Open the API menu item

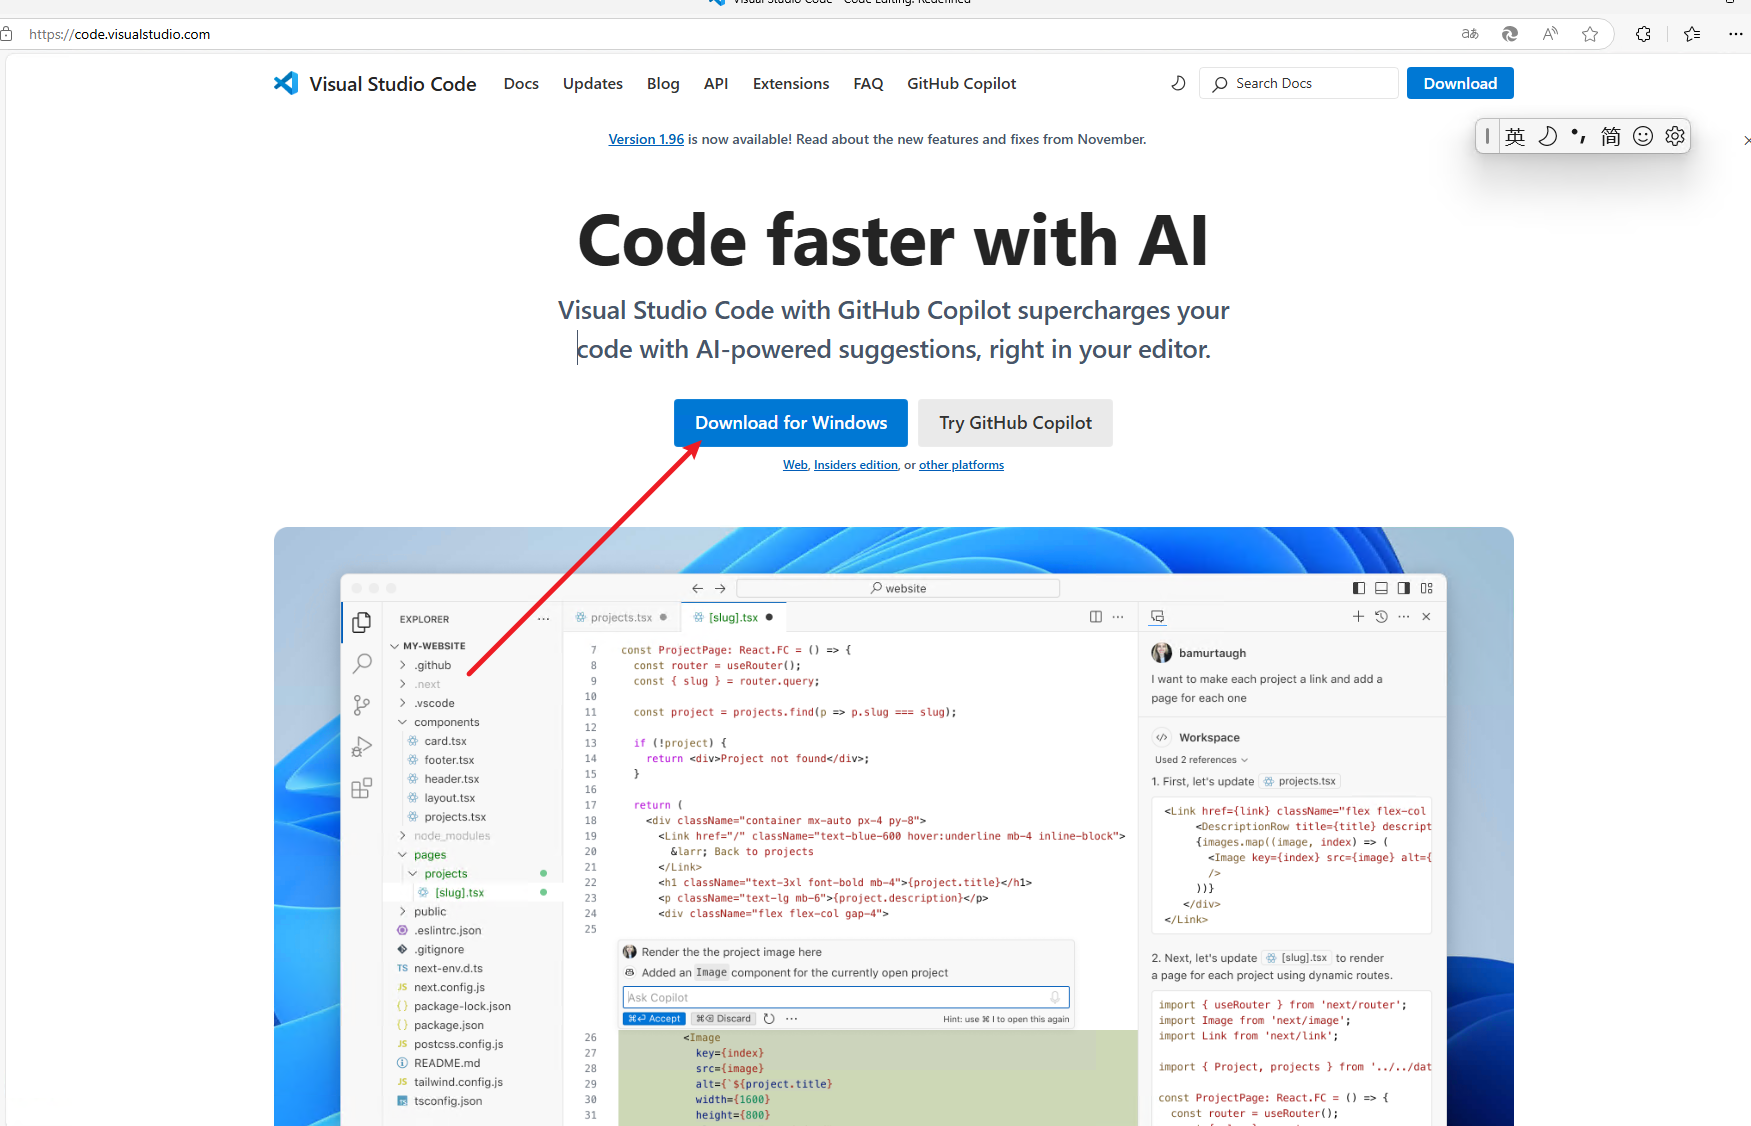pyautogui.click(x=716, y=84)
